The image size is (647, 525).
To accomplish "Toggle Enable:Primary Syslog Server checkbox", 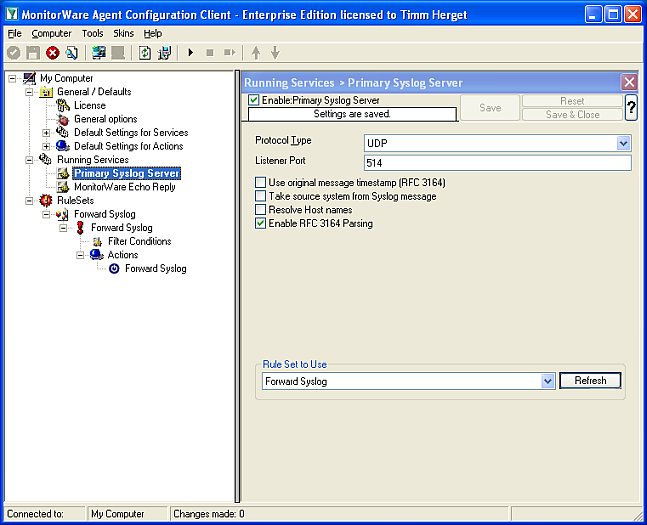I will coord(254,100).
